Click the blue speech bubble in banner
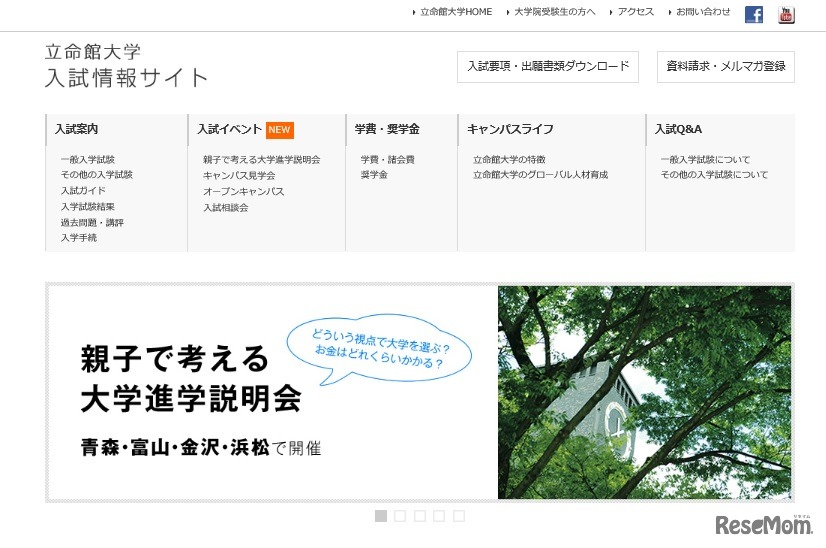The height and width of the screenshot is (548, 826). pos(379,348)
